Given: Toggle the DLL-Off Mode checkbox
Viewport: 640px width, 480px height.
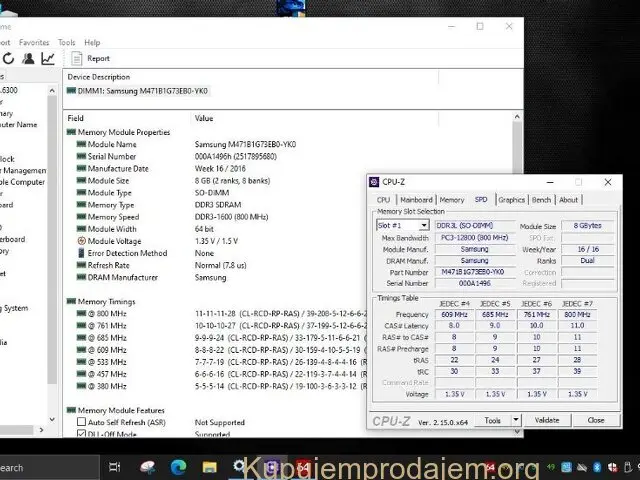Looking at the screenshot, I should (x=80, y=435).
